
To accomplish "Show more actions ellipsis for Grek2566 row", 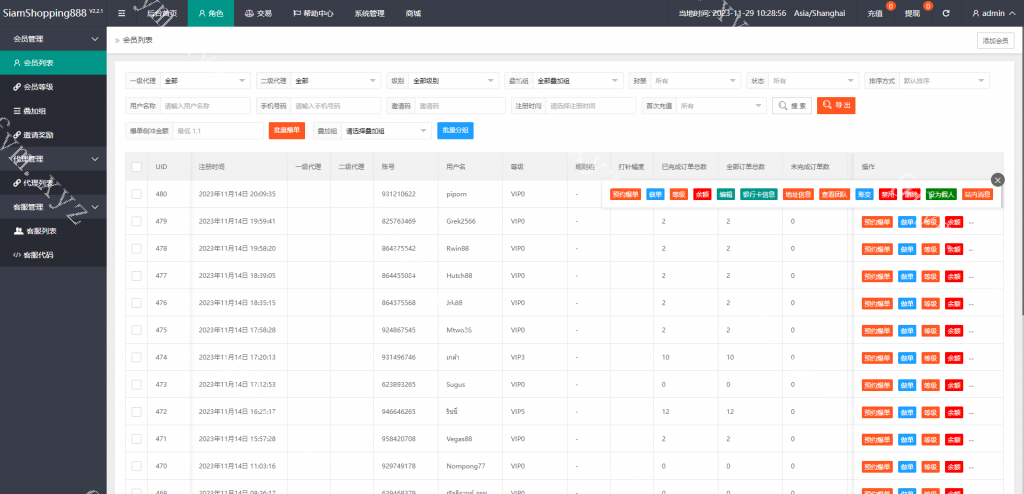I will click(971, 222).
